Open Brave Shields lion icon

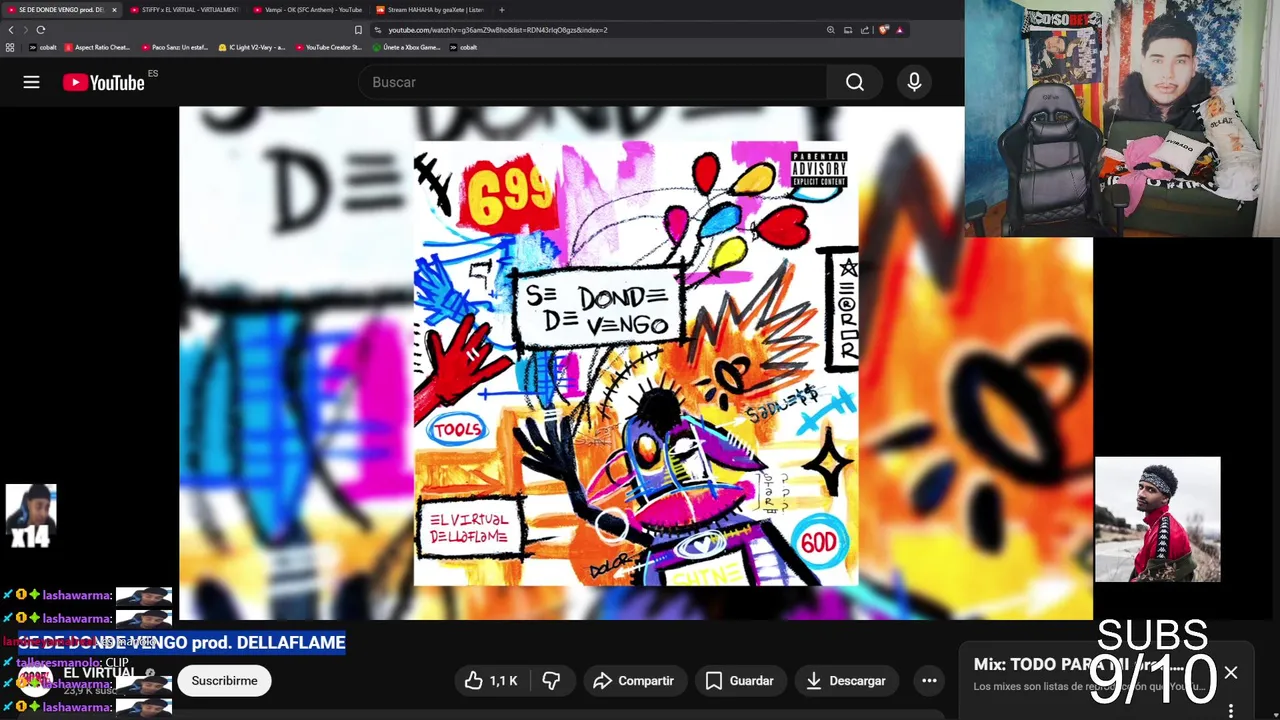[x=883, y=30]
